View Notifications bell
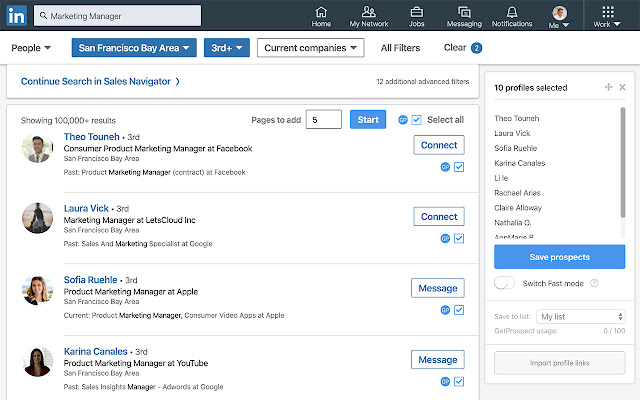 coord(512,16)
